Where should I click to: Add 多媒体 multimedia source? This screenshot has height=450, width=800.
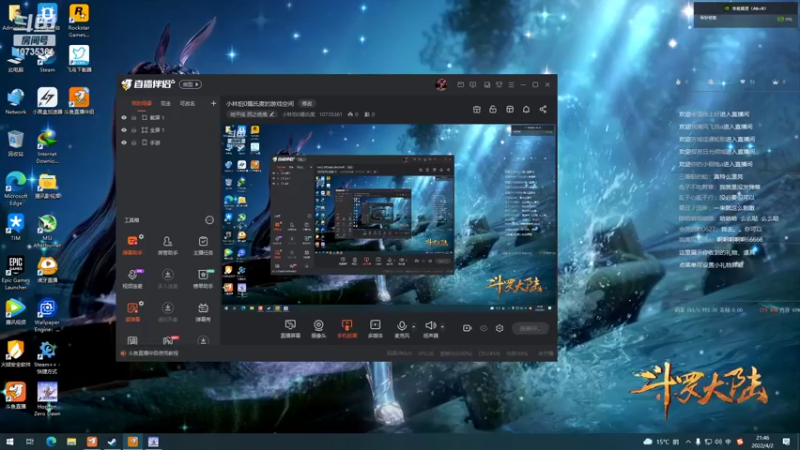point(375,329)
